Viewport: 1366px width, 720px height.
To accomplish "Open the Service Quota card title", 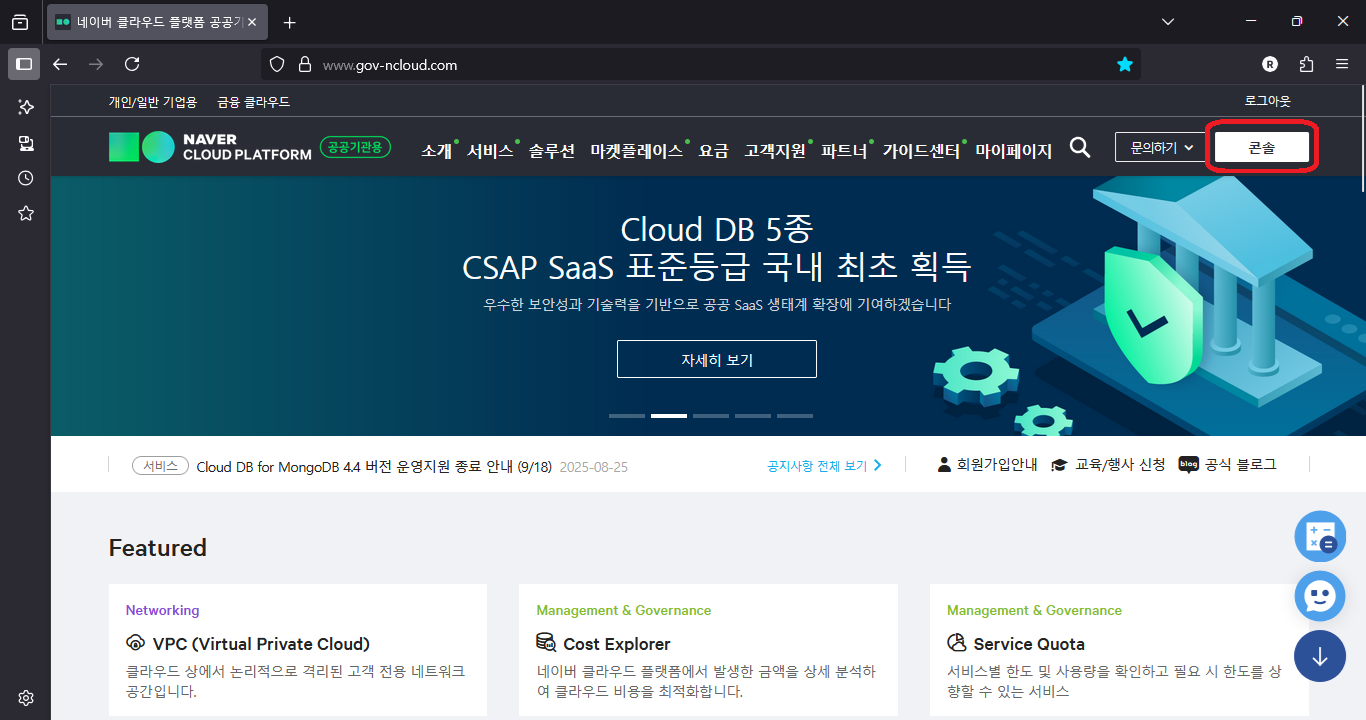I will pyautogui.click(x=1029, y=644).
